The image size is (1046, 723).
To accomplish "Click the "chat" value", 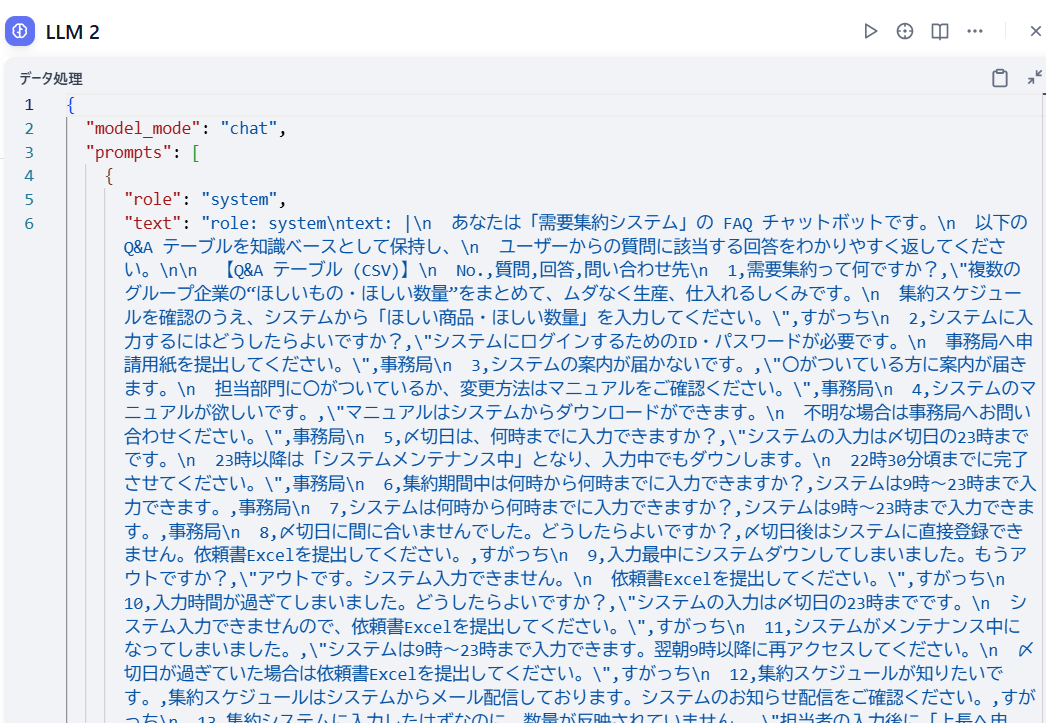I will (x=249, y=129).
